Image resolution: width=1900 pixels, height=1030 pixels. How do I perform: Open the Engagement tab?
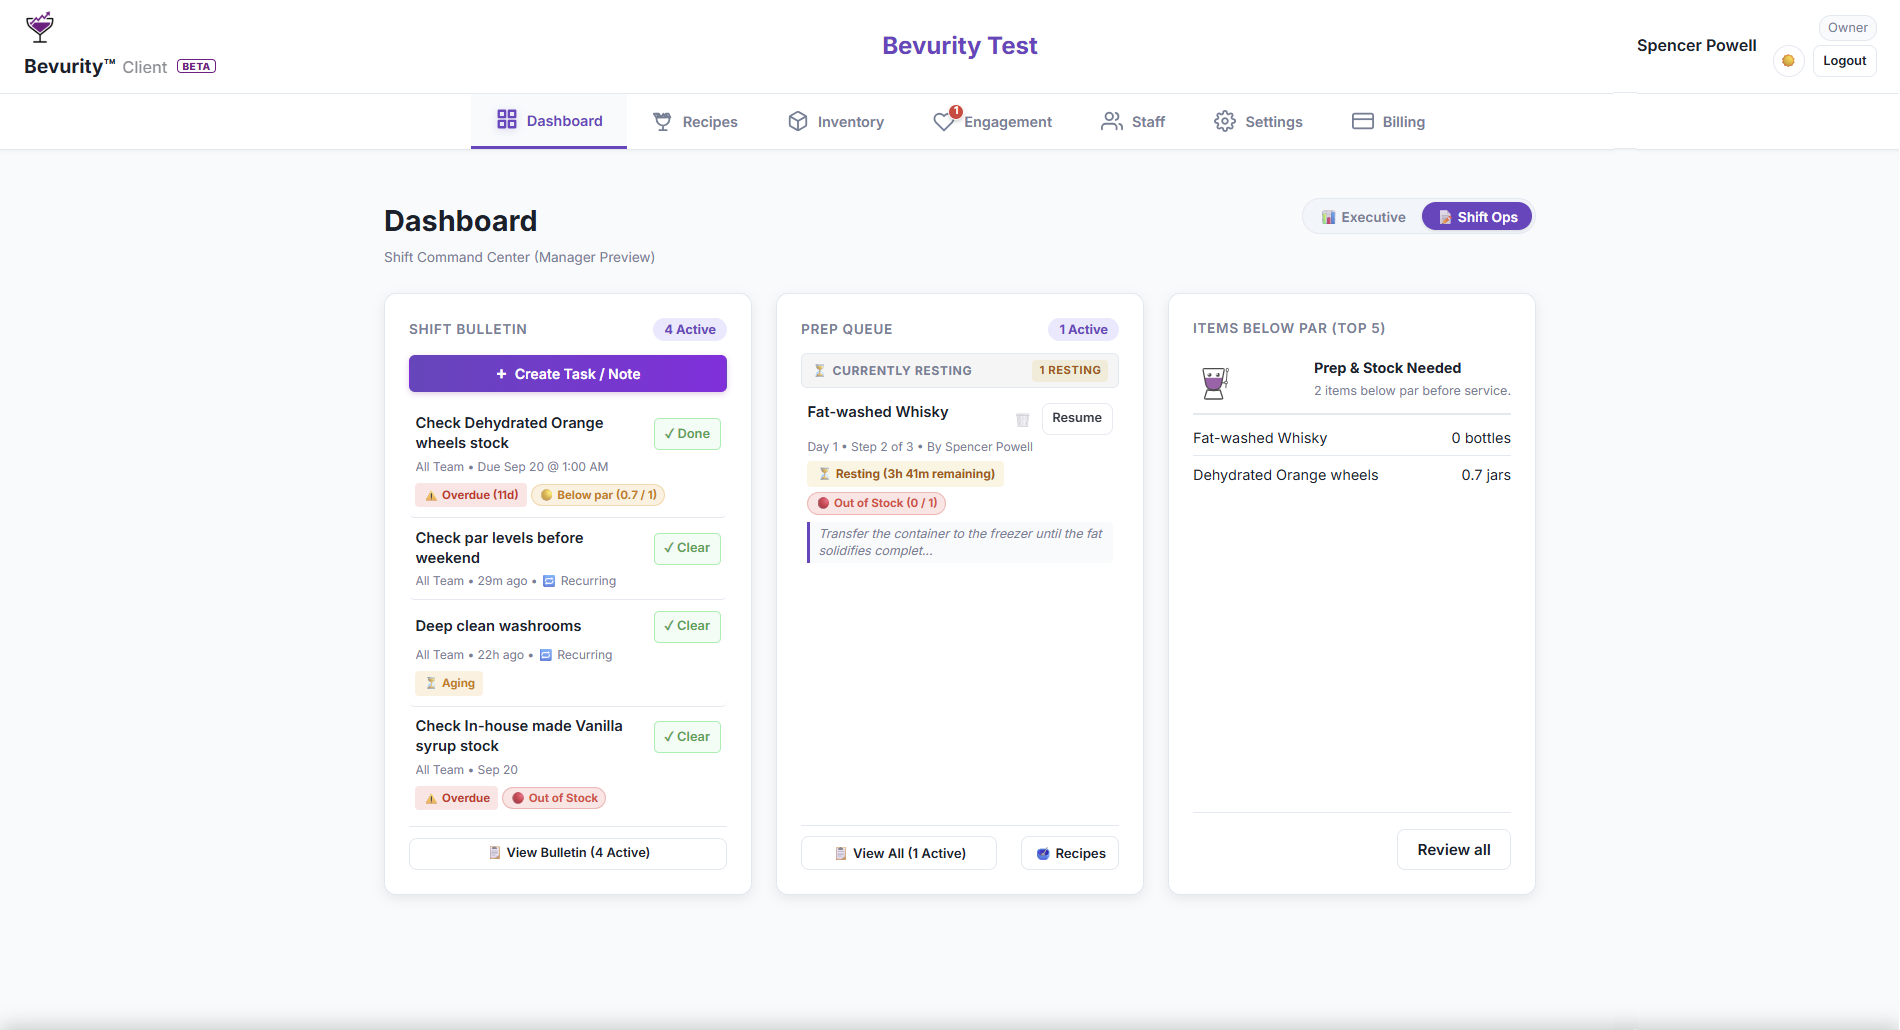[x=993, y=122]
